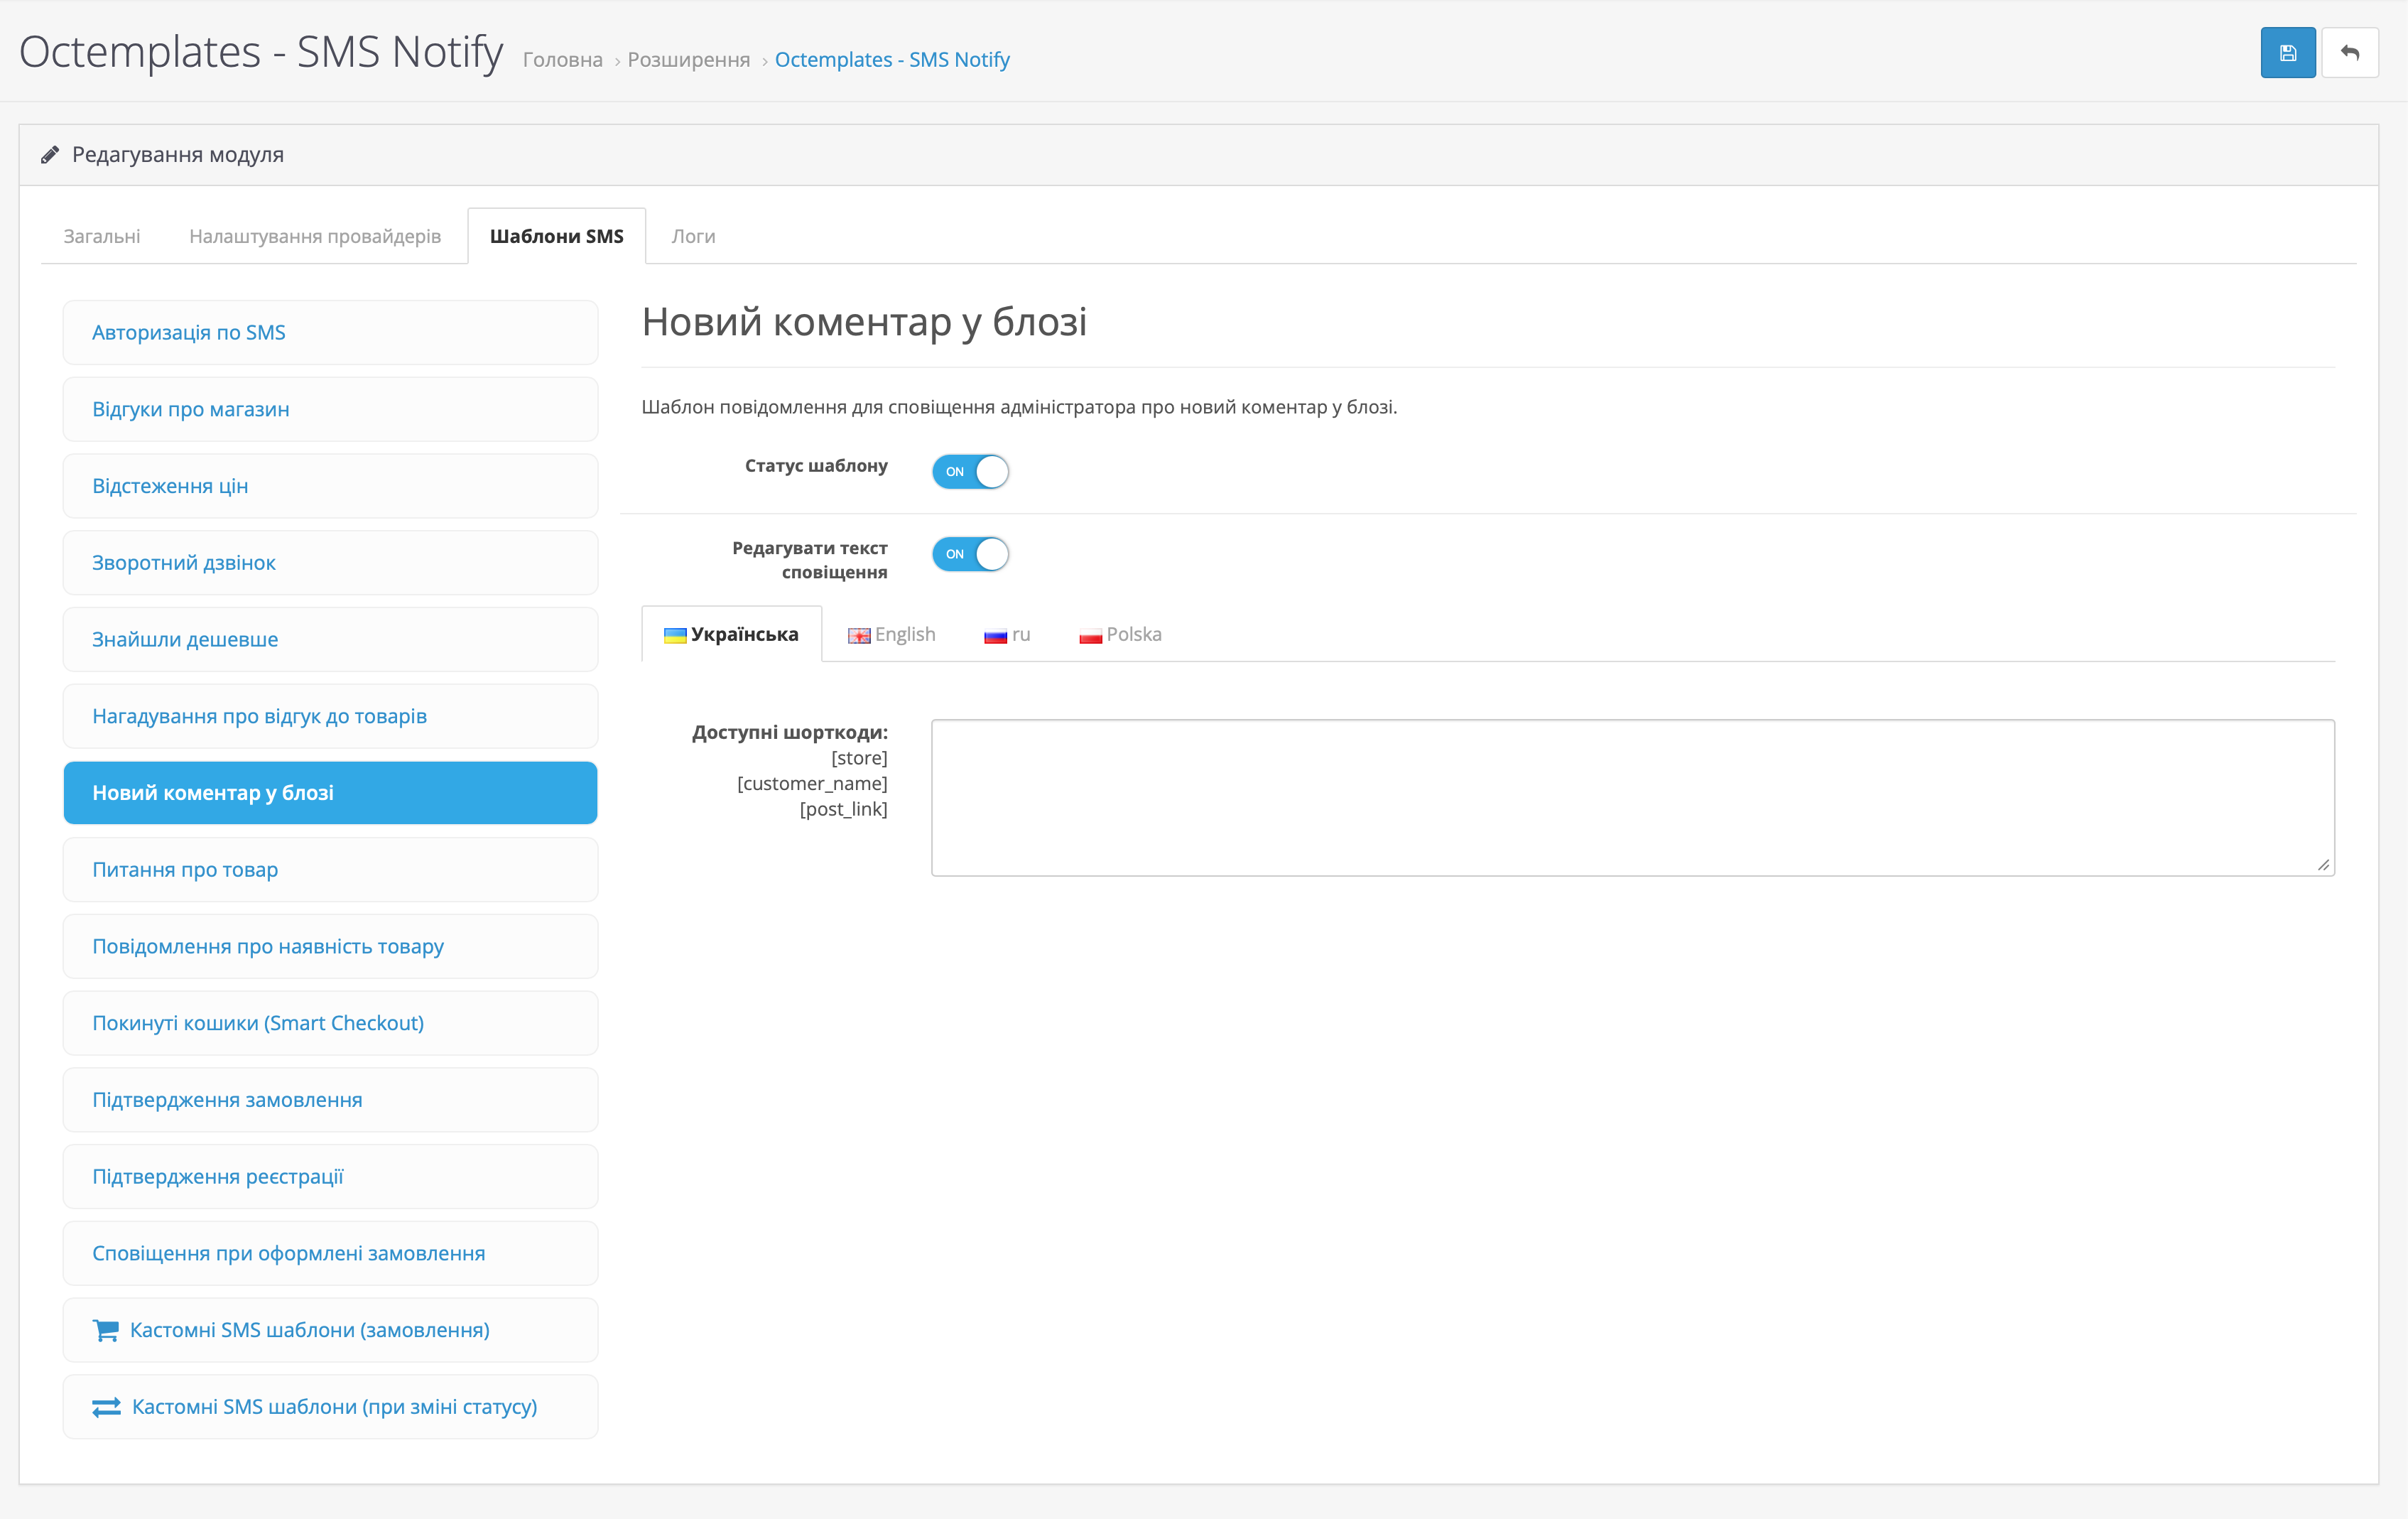The image size is (2408, 1519).
Task: Switch to the Логи tab
Action: [x=693, y=236]
